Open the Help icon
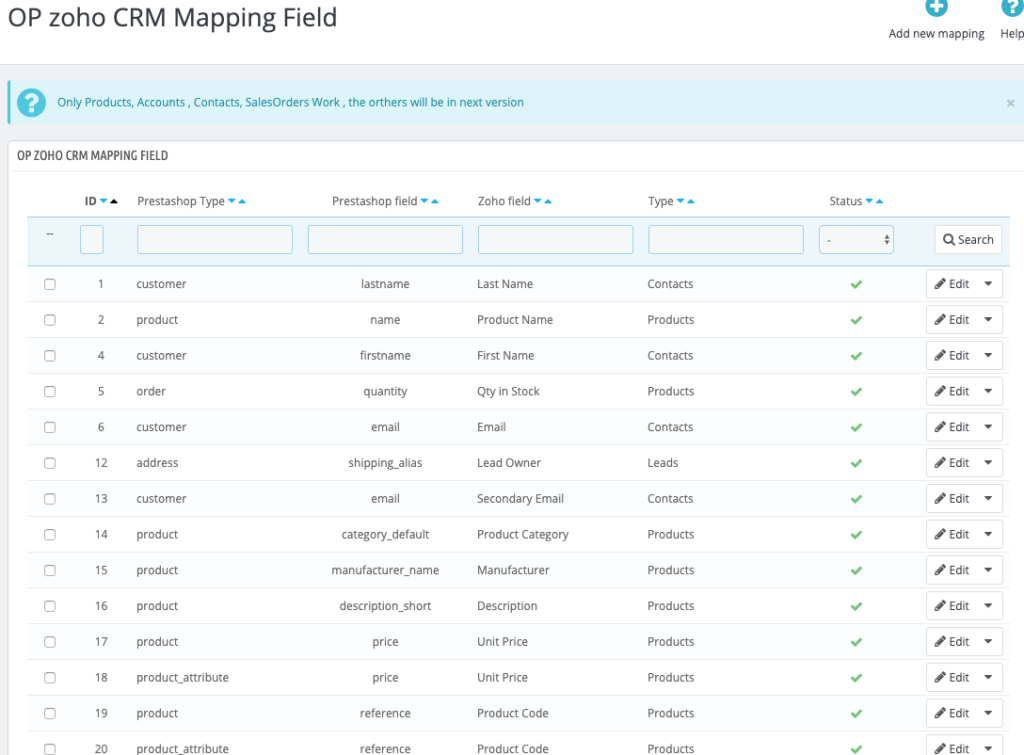This screenshot has width=1024, height=755. tap(1012, 7)
